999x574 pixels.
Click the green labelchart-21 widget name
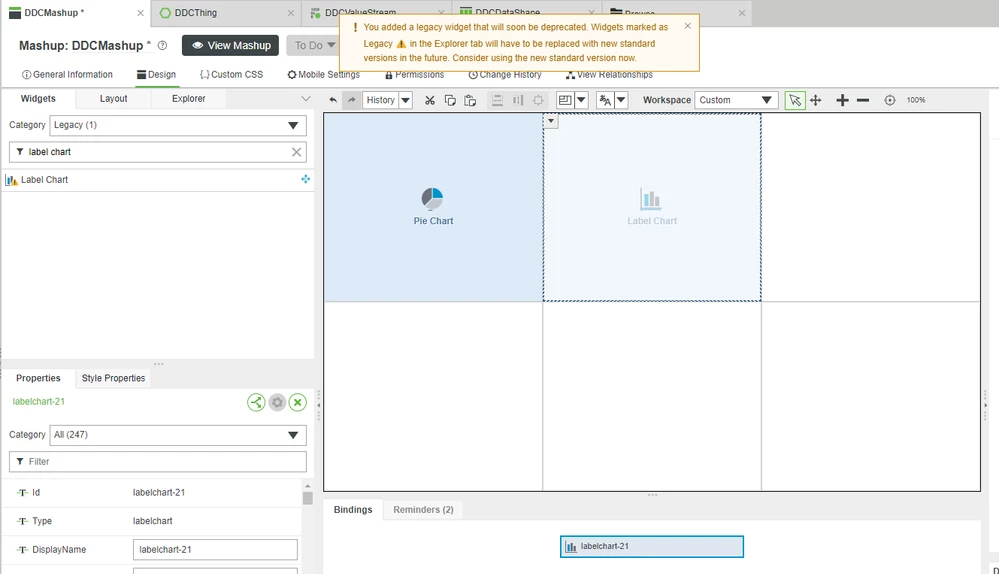[38, 401]
